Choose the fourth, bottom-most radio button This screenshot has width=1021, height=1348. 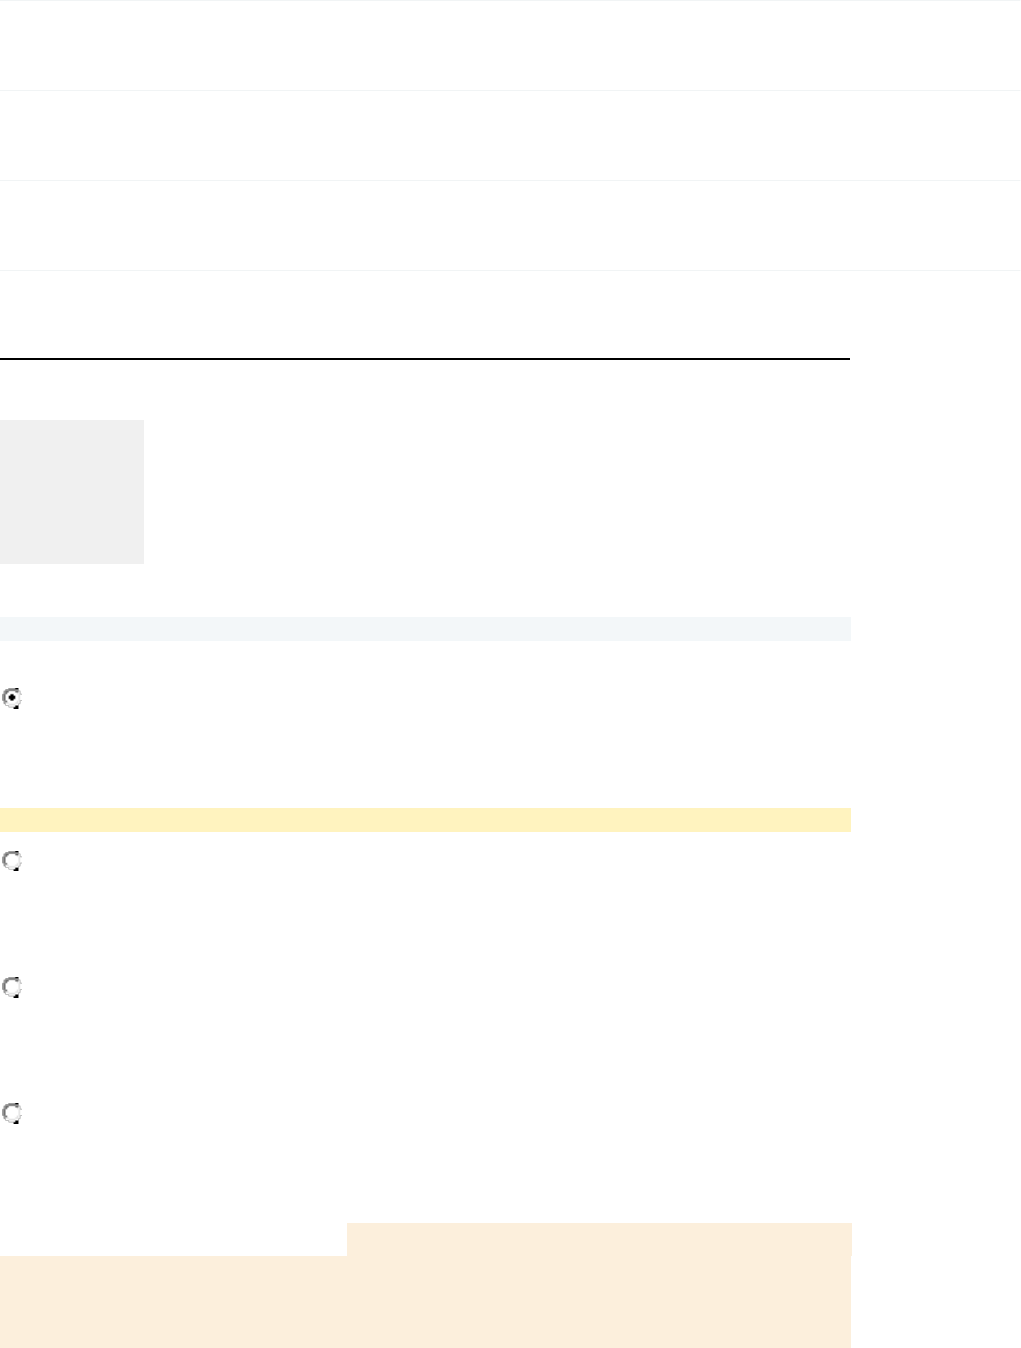point(12,1113)
